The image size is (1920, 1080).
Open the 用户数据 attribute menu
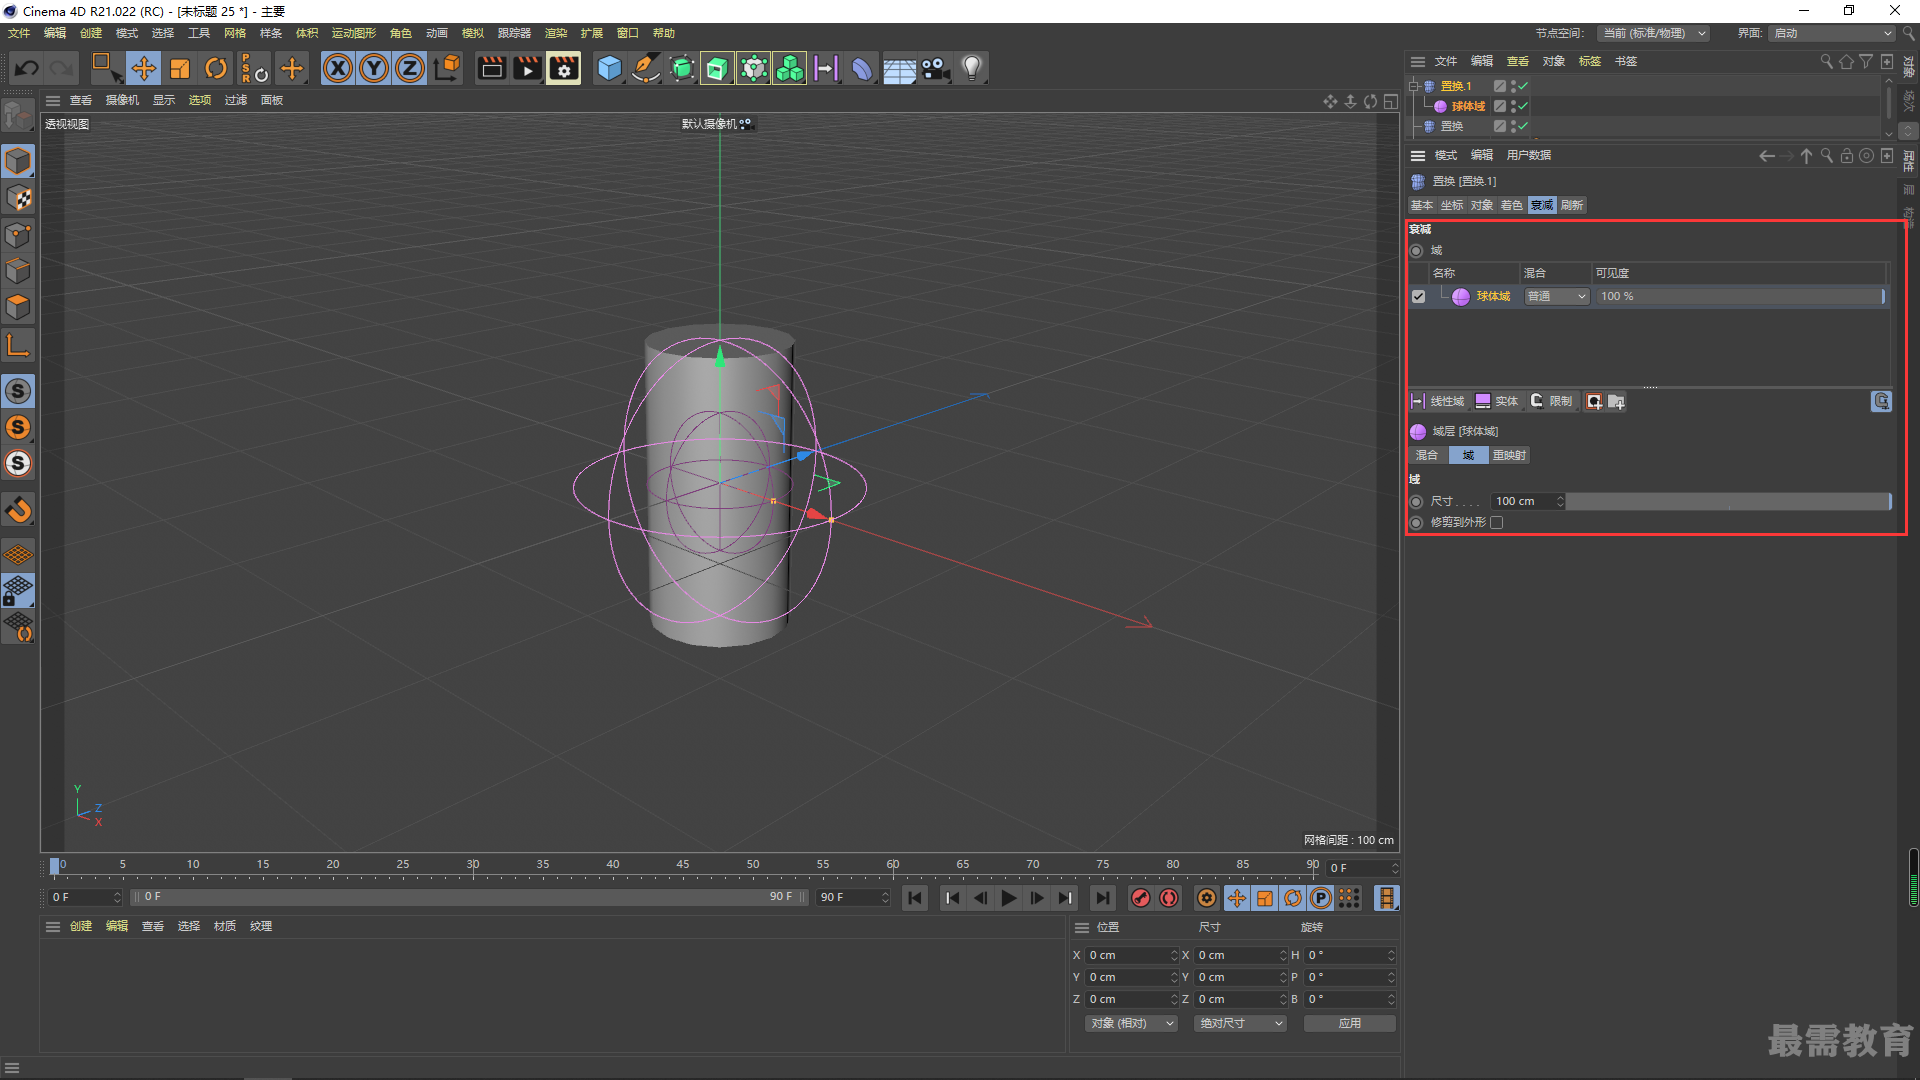click(1529, 156)
